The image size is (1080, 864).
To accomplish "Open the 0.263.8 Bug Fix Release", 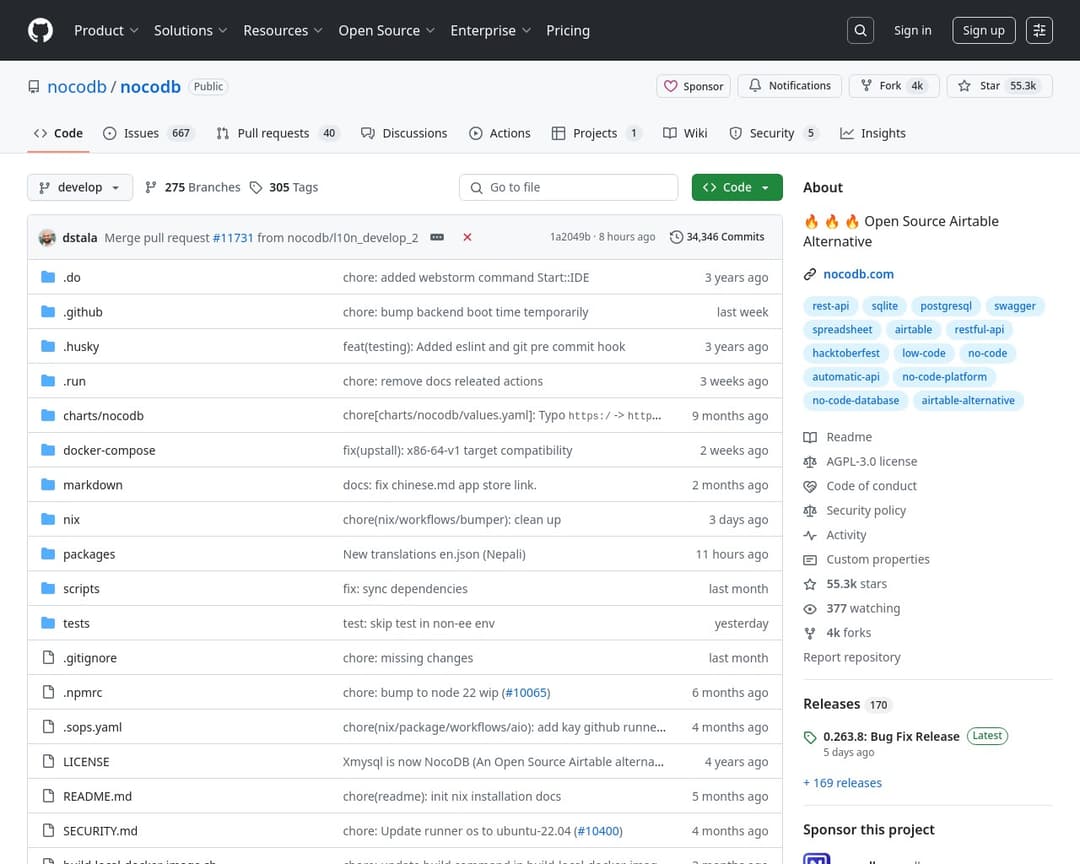I will click(x=891, y=737).
